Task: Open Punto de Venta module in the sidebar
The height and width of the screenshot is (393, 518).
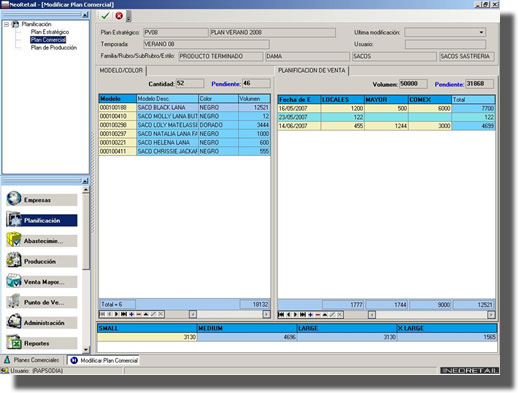Action: pyautogui.click(x=42, y=302)
